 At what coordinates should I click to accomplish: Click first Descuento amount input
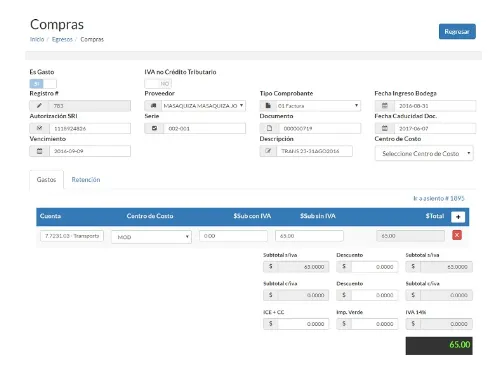(375, 267)
